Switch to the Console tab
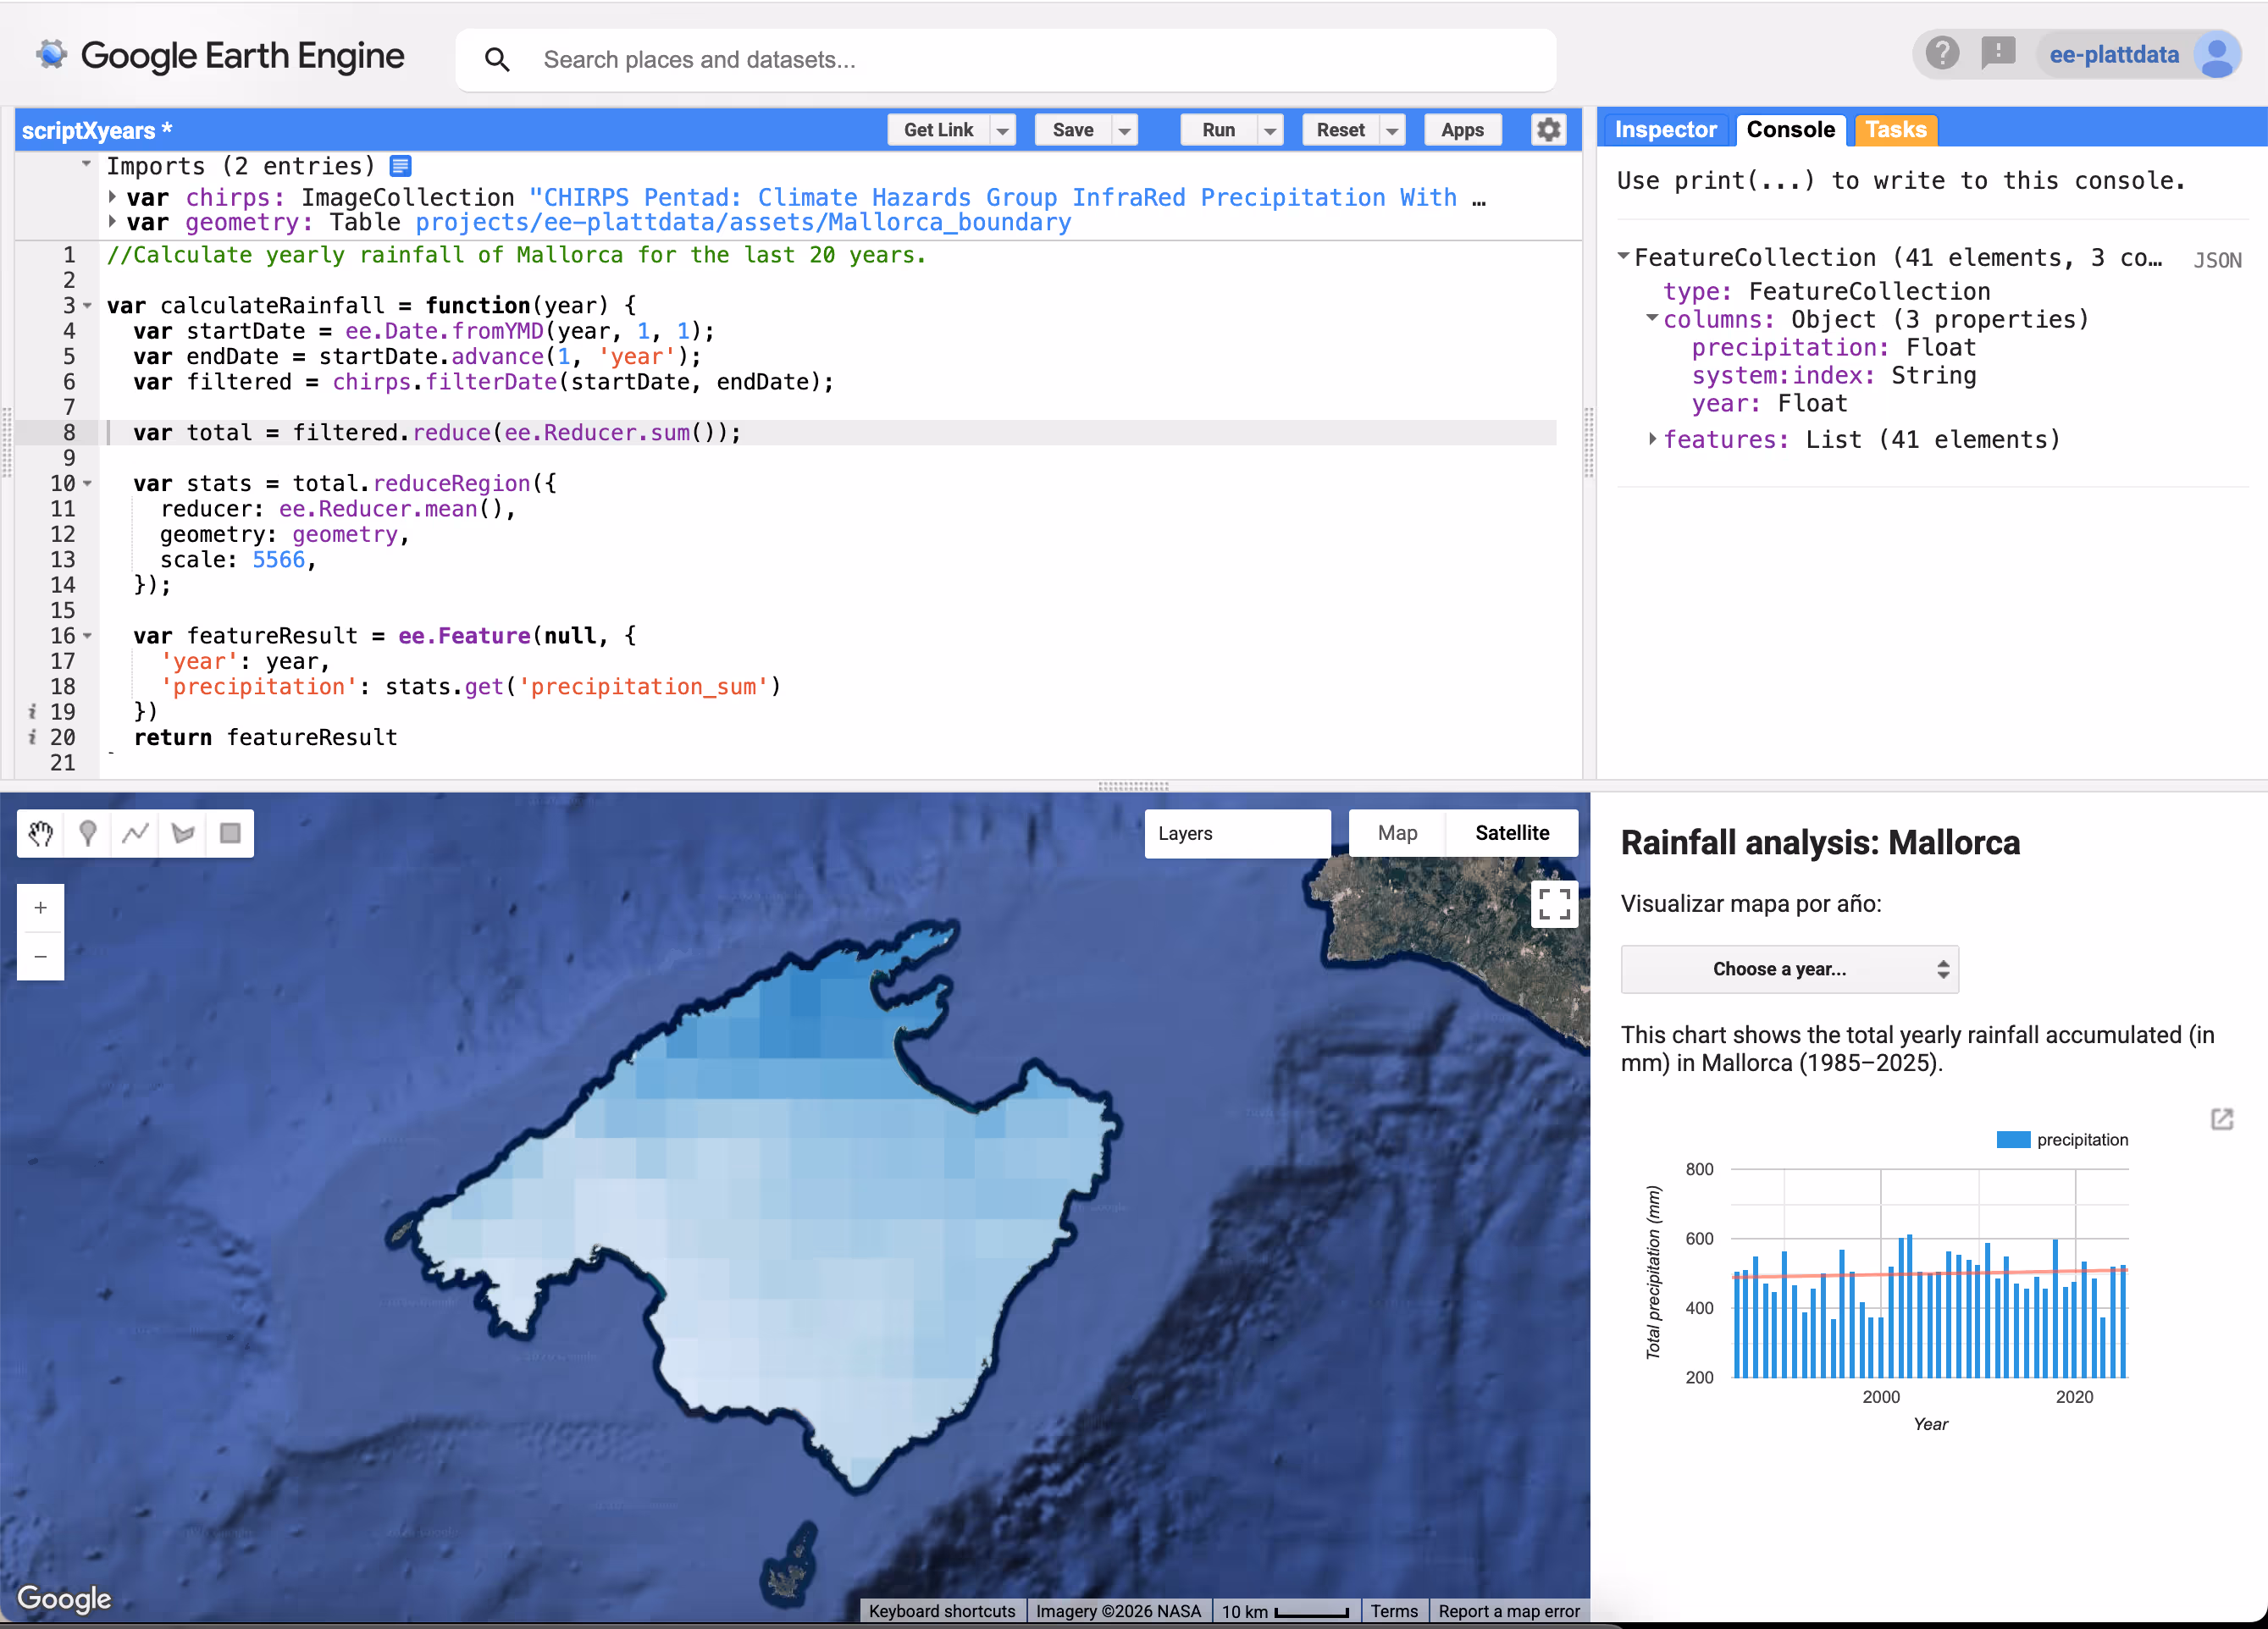Viewport: 2268px width, 1629px height. pos(1790,130)
